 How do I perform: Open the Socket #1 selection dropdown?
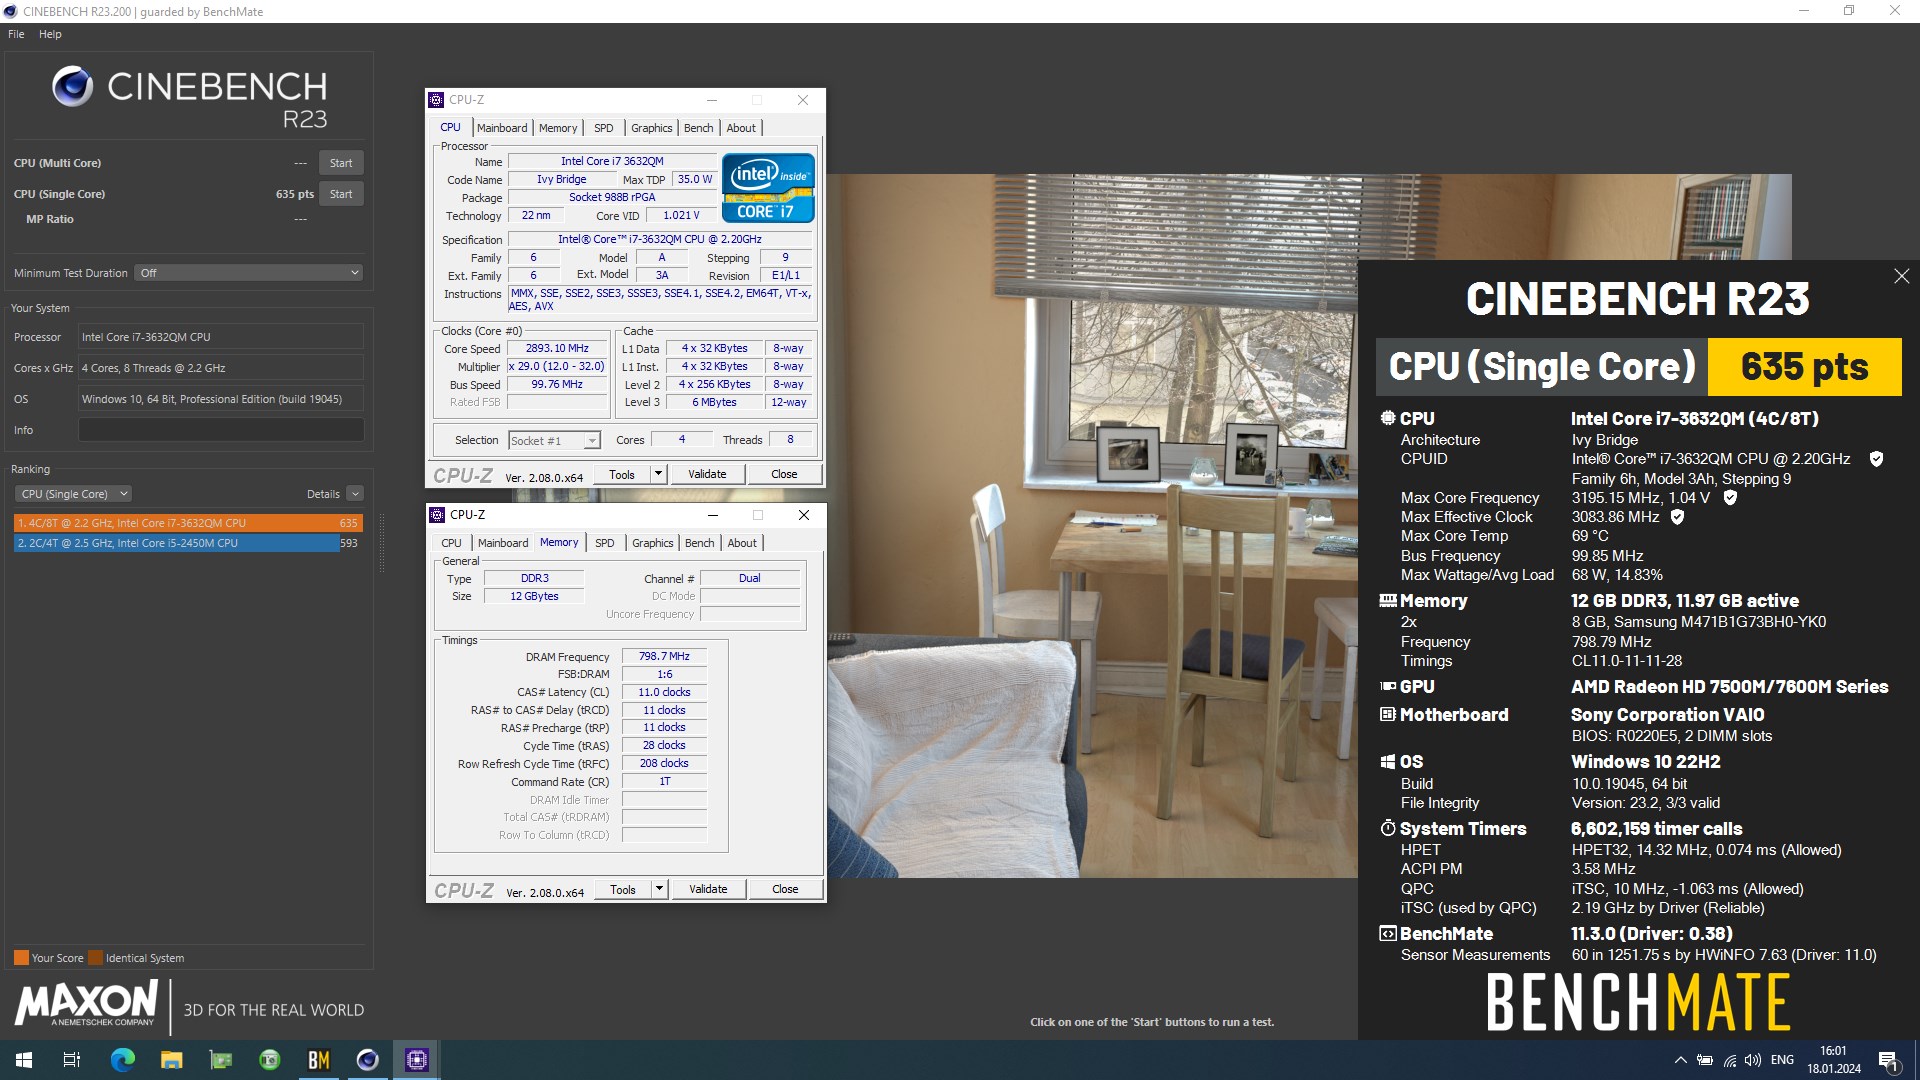[554, 441]
